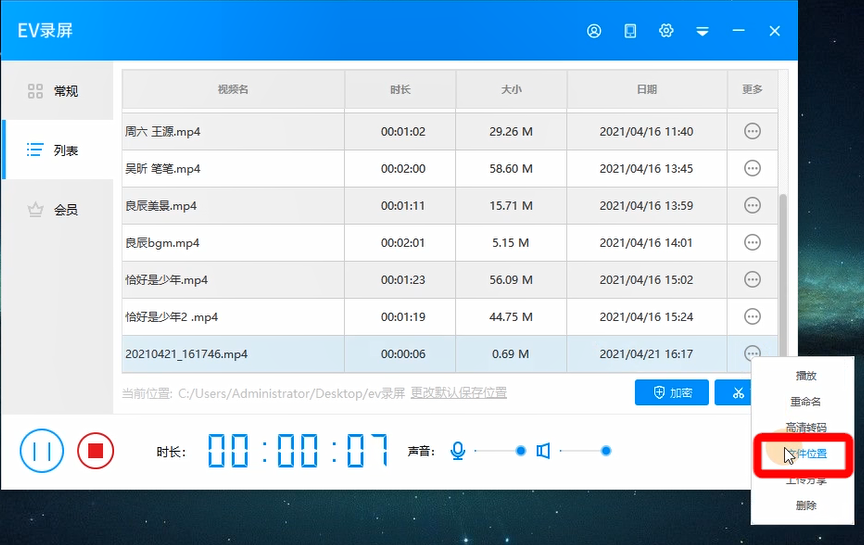Click the 视频名 column header
The image size is (864, 545).
pos(233,89)
